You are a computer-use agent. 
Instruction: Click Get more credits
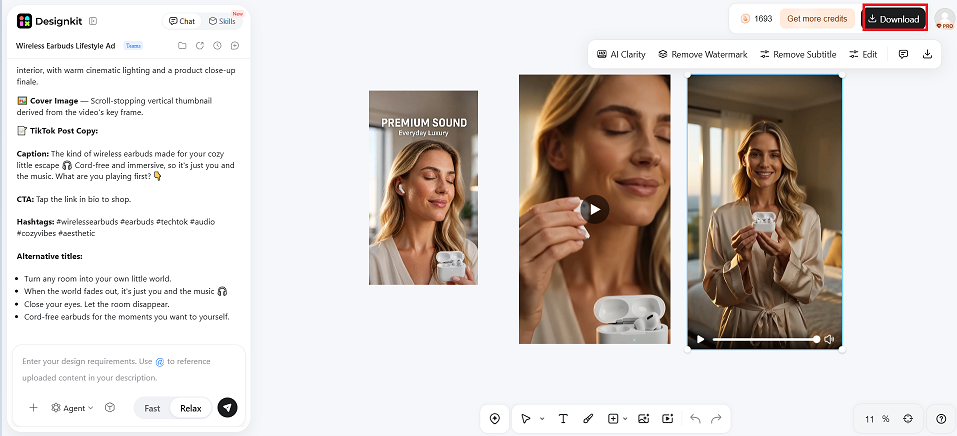(x=817, y=19)
